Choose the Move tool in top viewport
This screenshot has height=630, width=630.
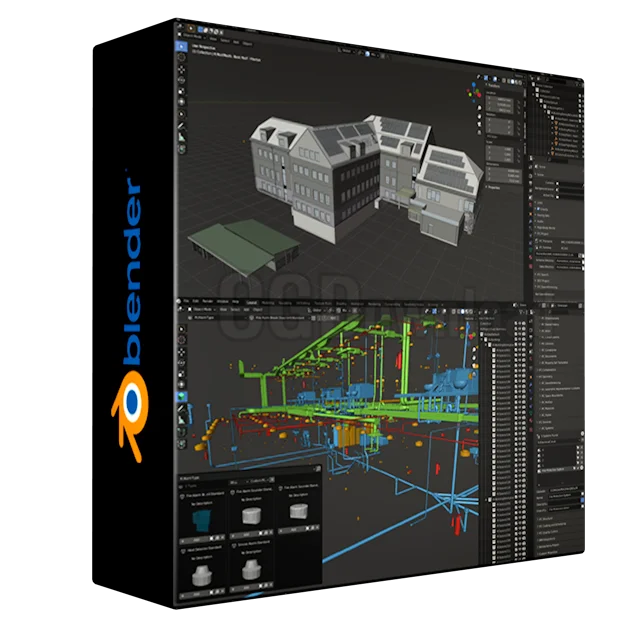[182, 70]
